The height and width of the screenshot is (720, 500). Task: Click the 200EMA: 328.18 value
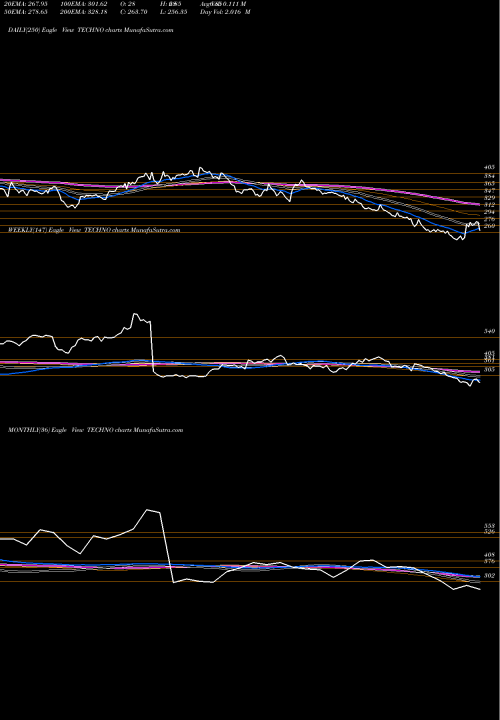(x=83, y=12)
